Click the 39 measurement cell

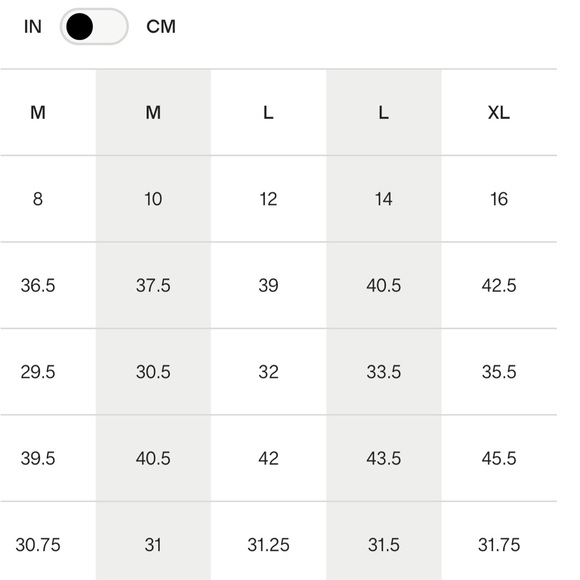pos(269,286)
